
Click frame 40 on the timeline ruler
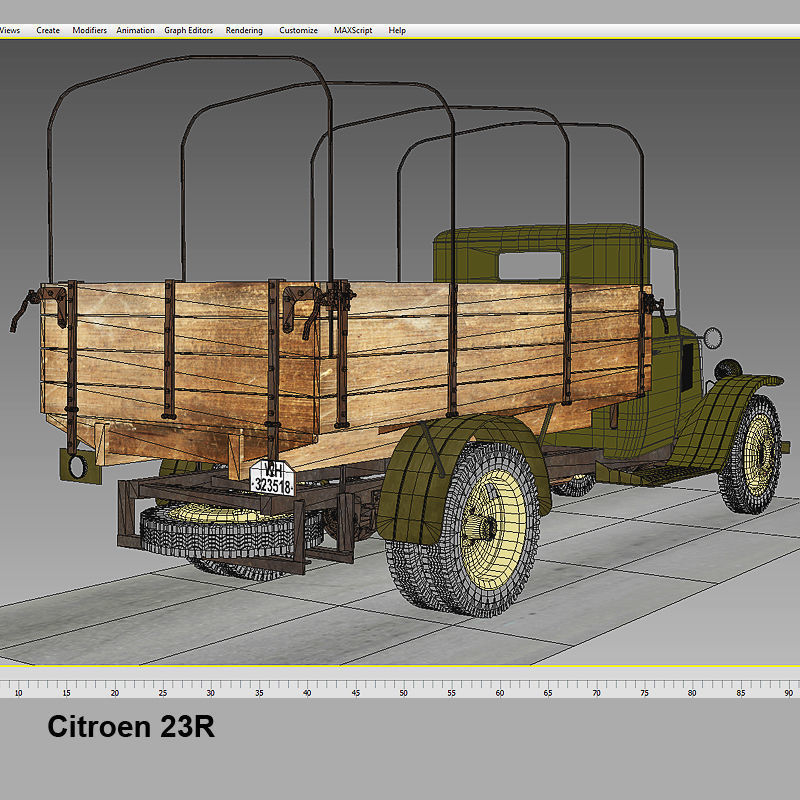307,693
